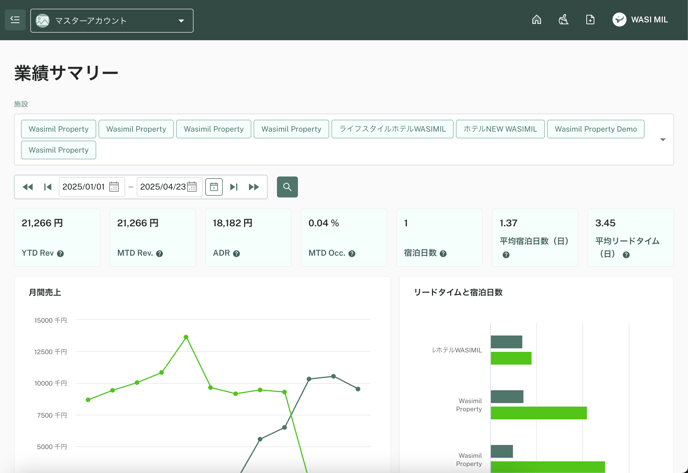This screenshot has width=688, height=473.
Task: Go to home via house icon
Action: [536, 20]
